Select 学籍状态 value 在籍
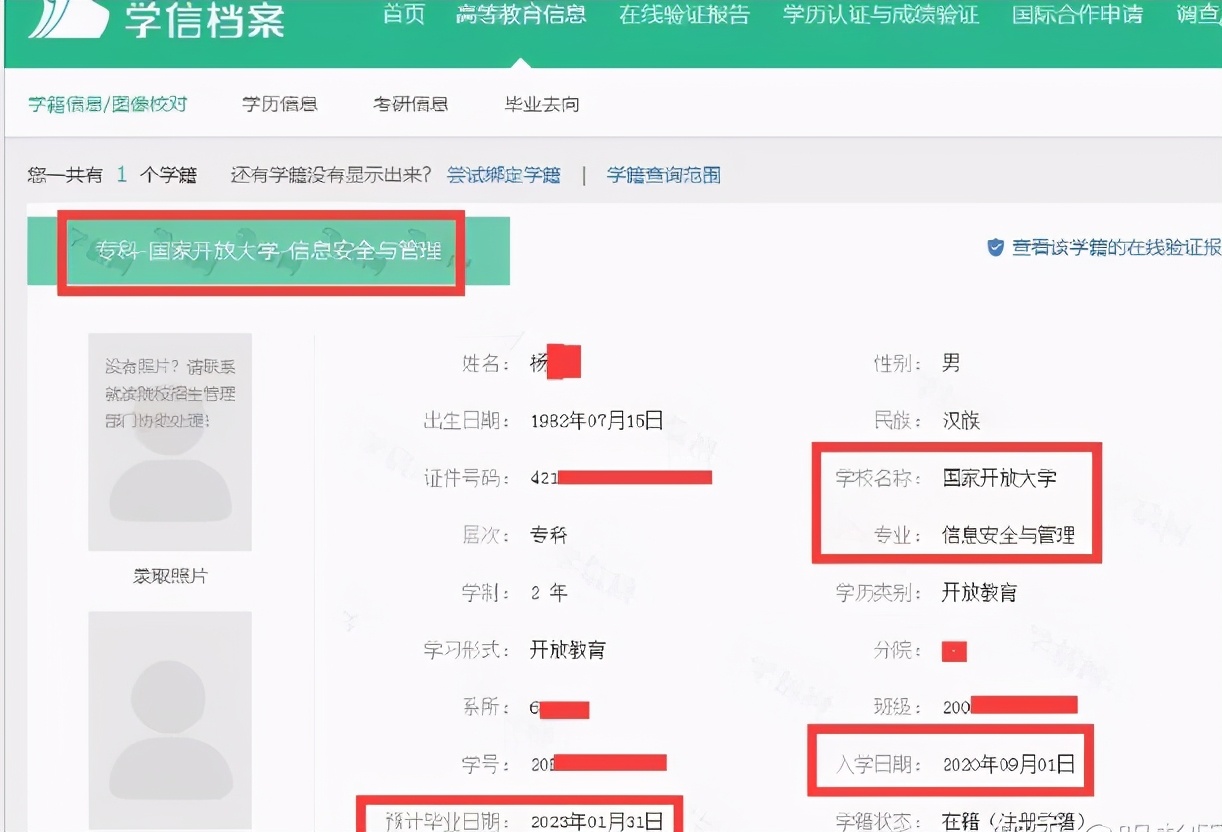The width and height of the screenshot is (1222, 832). tap(1013, 822)
